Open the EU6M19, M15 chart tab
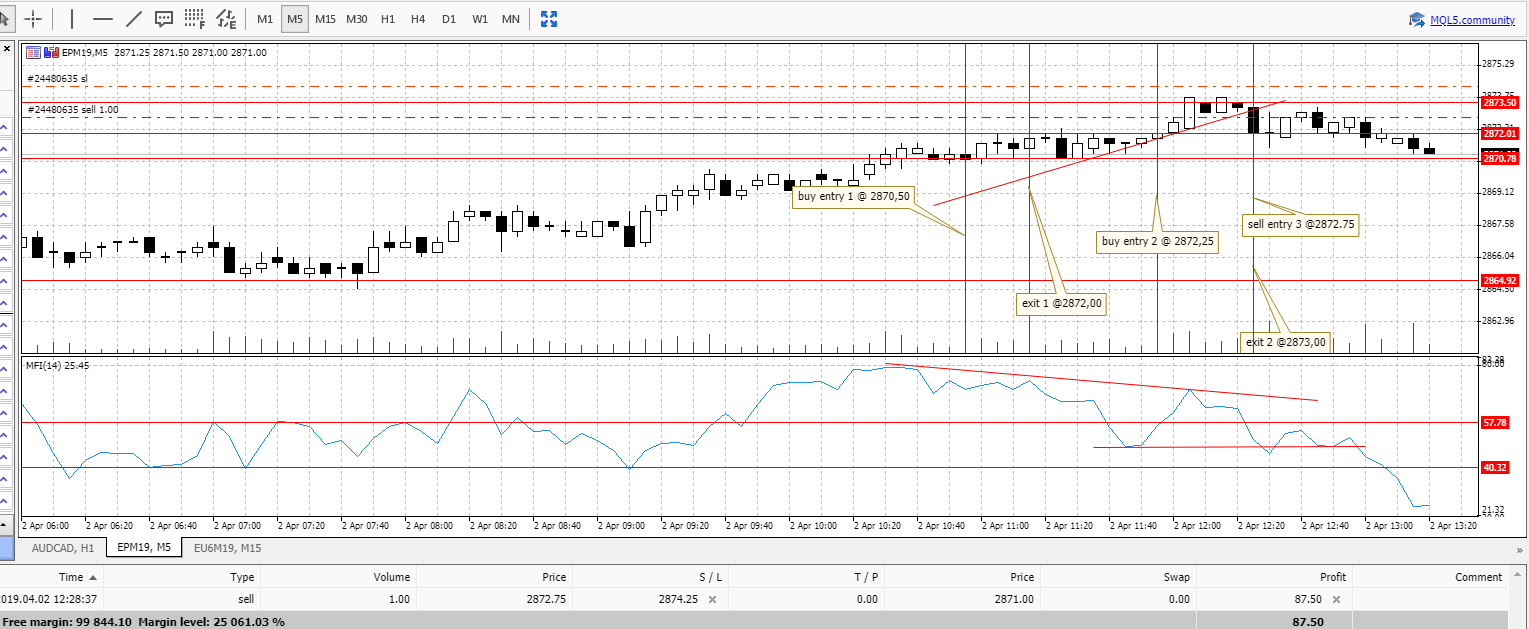The image size is (1529, 629). pyautogui.click(x=228, y=548)
